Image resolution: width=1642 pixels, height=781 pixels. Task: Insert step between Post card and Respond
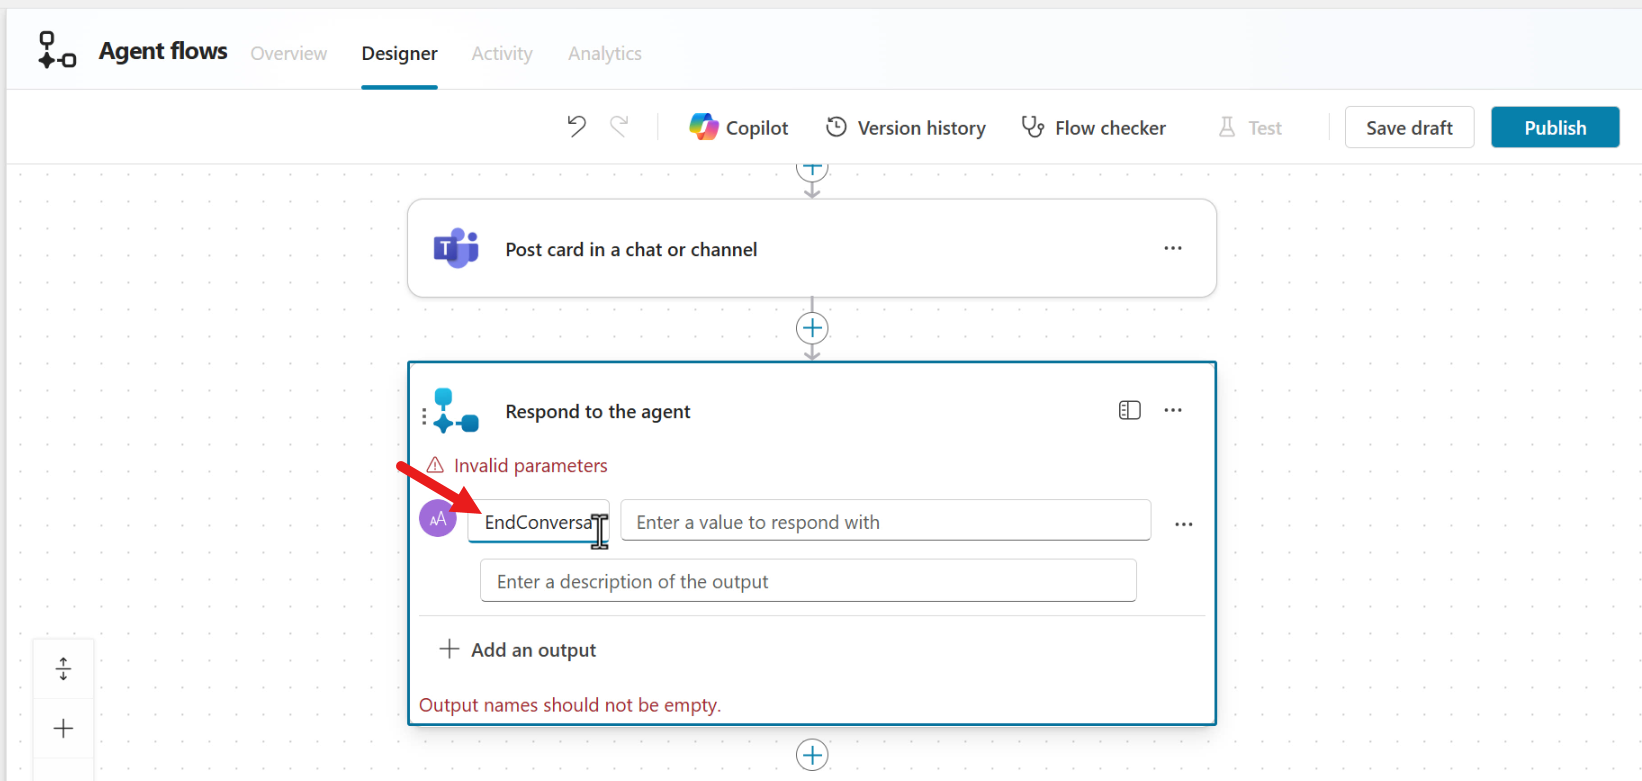click(x=812, y=328)
